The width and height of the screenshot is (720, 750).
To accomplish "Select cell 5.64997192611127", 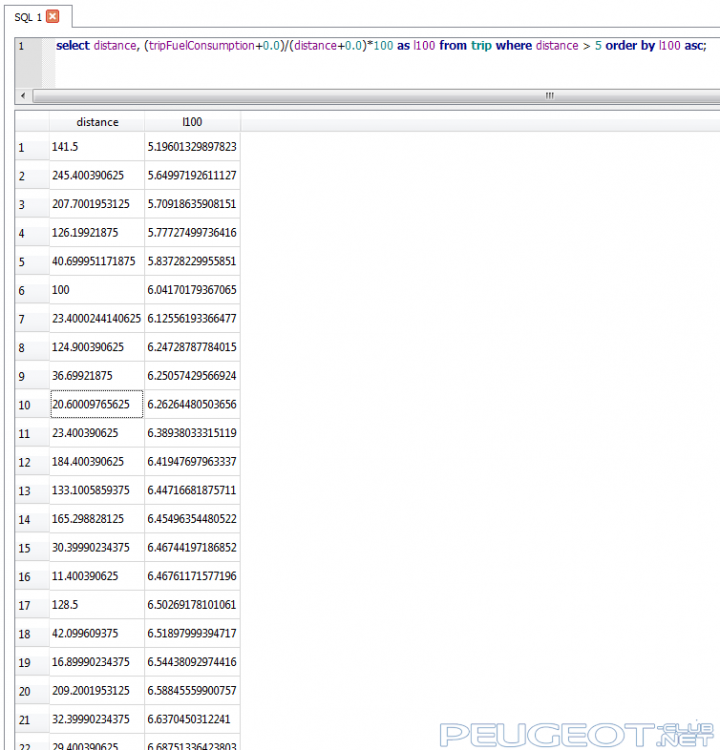I will coord(192,176).
